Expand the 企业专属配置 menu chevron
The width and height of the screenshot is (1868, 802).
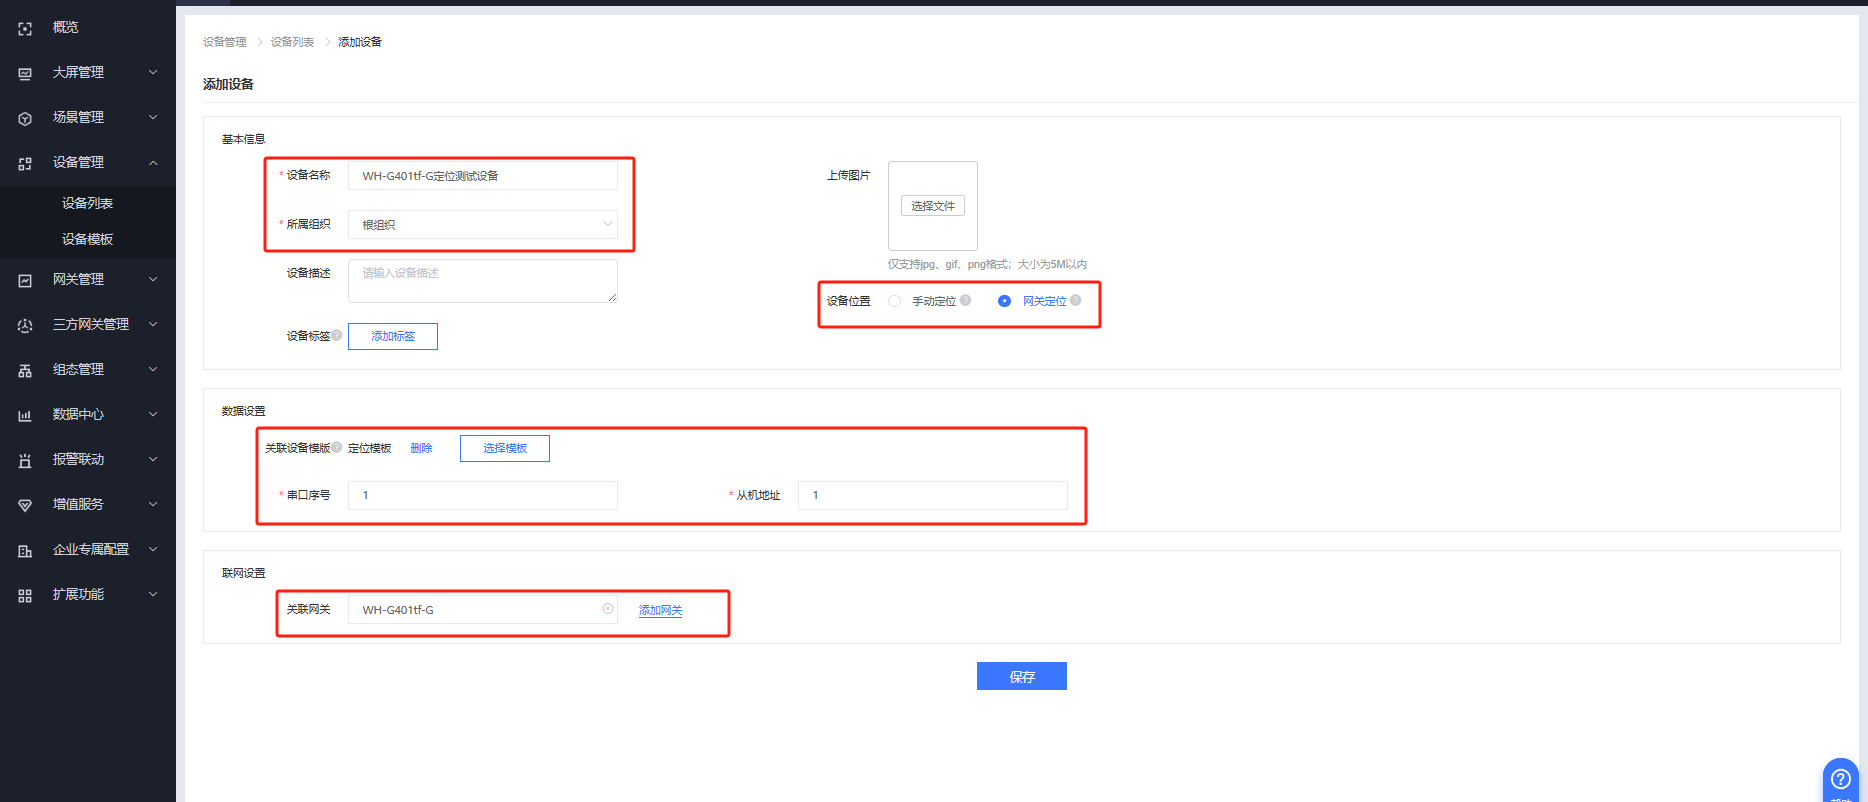[x=153, y=549]
